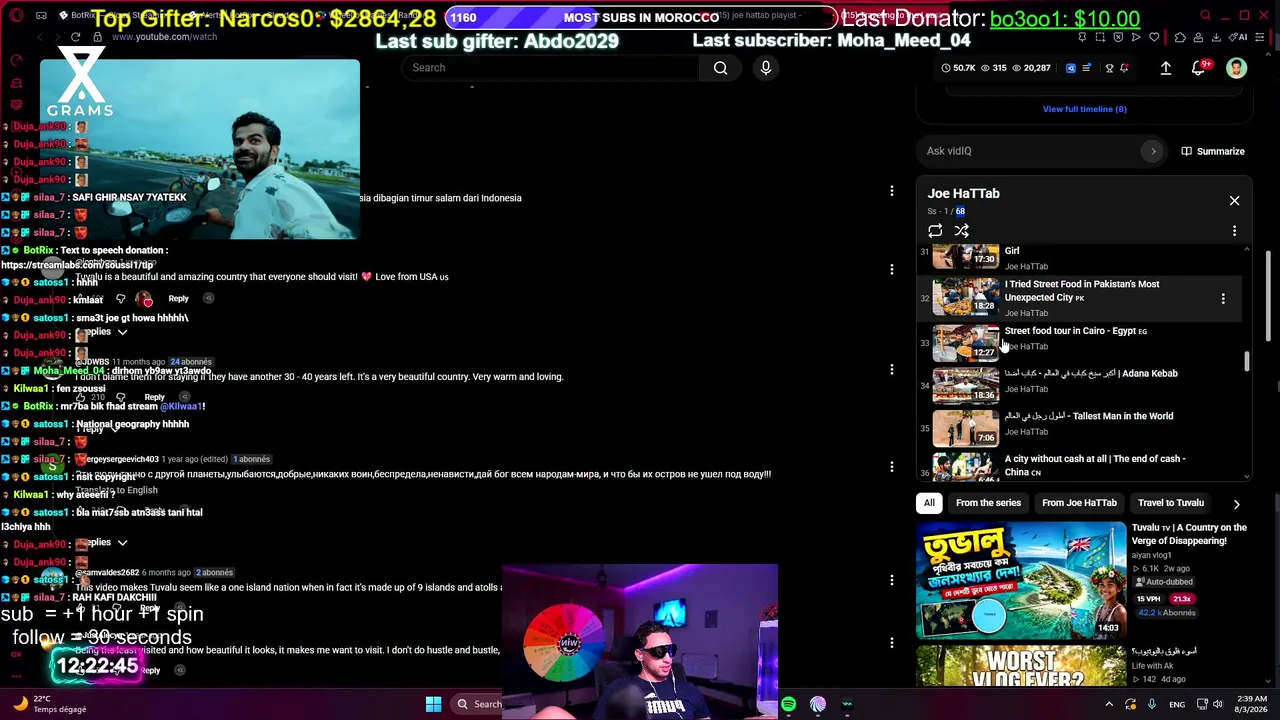Open weather widget showing 22°C
Screen dimensions: 1280x720
[50, 704]
